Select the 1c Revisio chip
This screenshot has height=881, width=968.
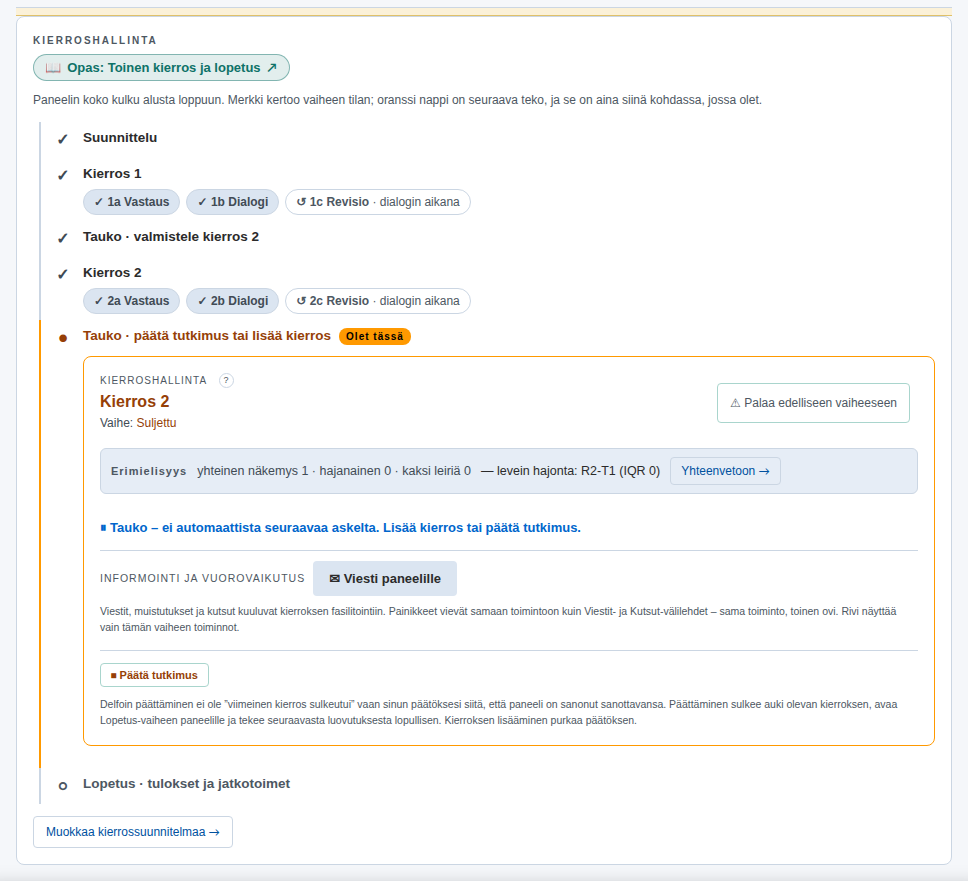click(378, 202)
